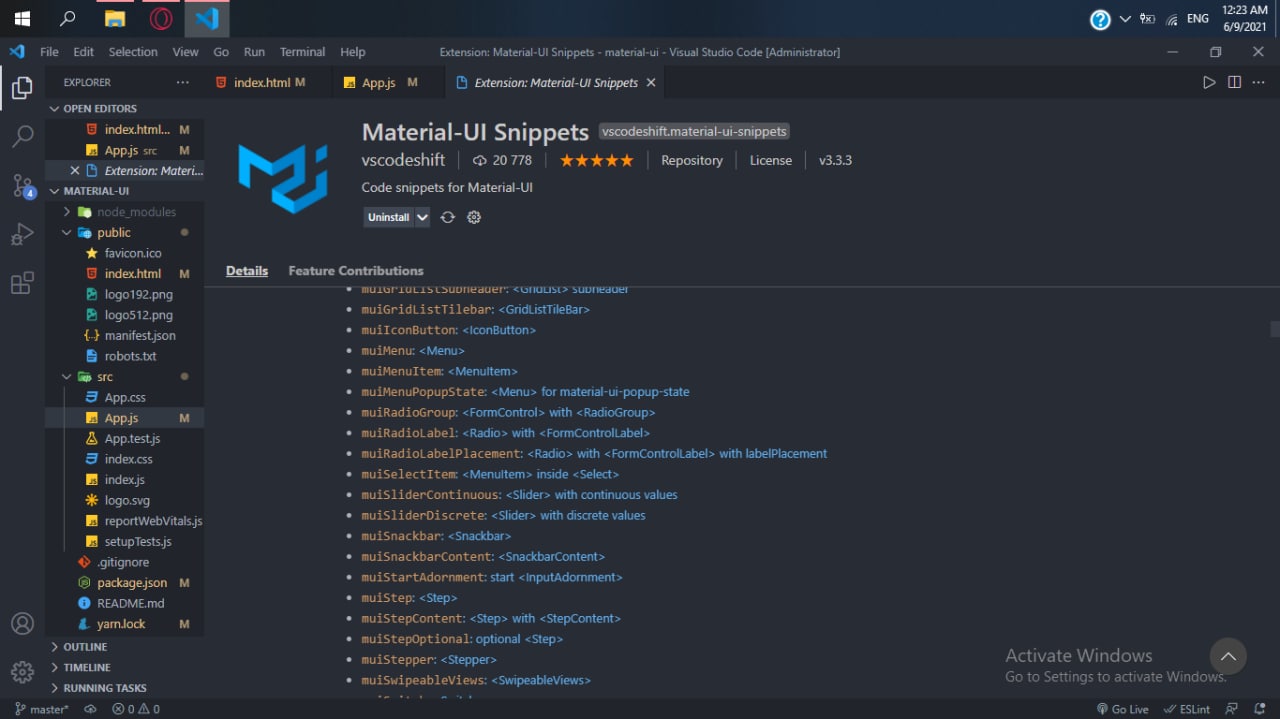1280x719 pixels.
Task: Click the Run play icon in editor toolbar
Action: (x=1209, y=82)
